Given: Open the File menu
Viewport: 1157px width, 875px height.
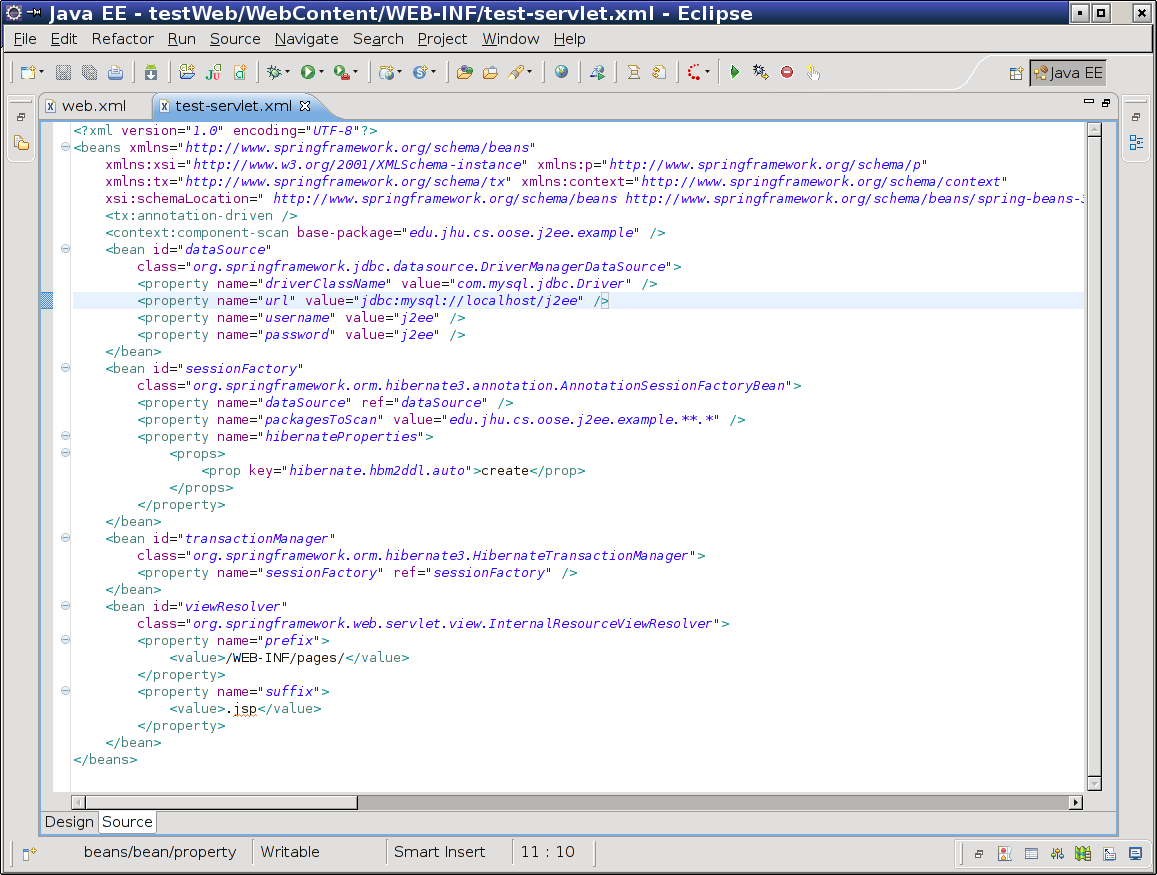Looking at the screenshot, I should point(25,39).
